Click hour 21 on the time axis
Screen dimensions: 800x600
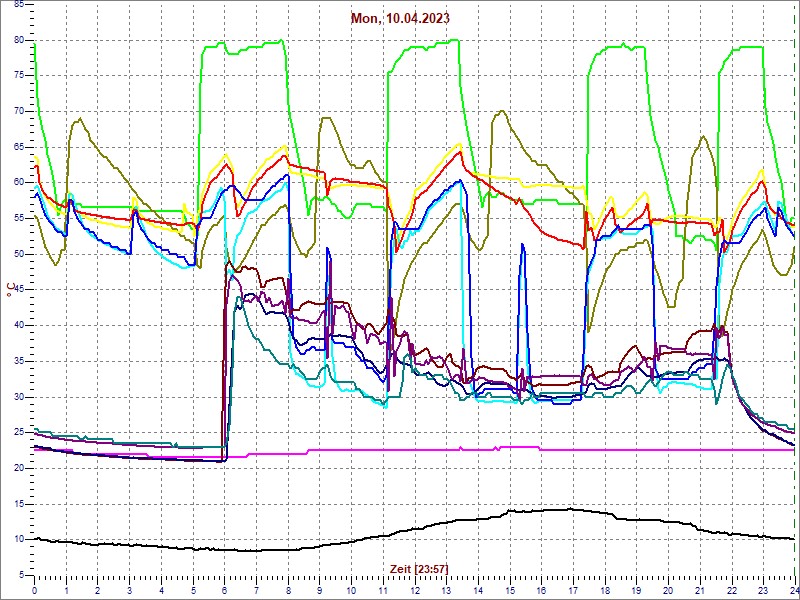[x=699, y=590]
